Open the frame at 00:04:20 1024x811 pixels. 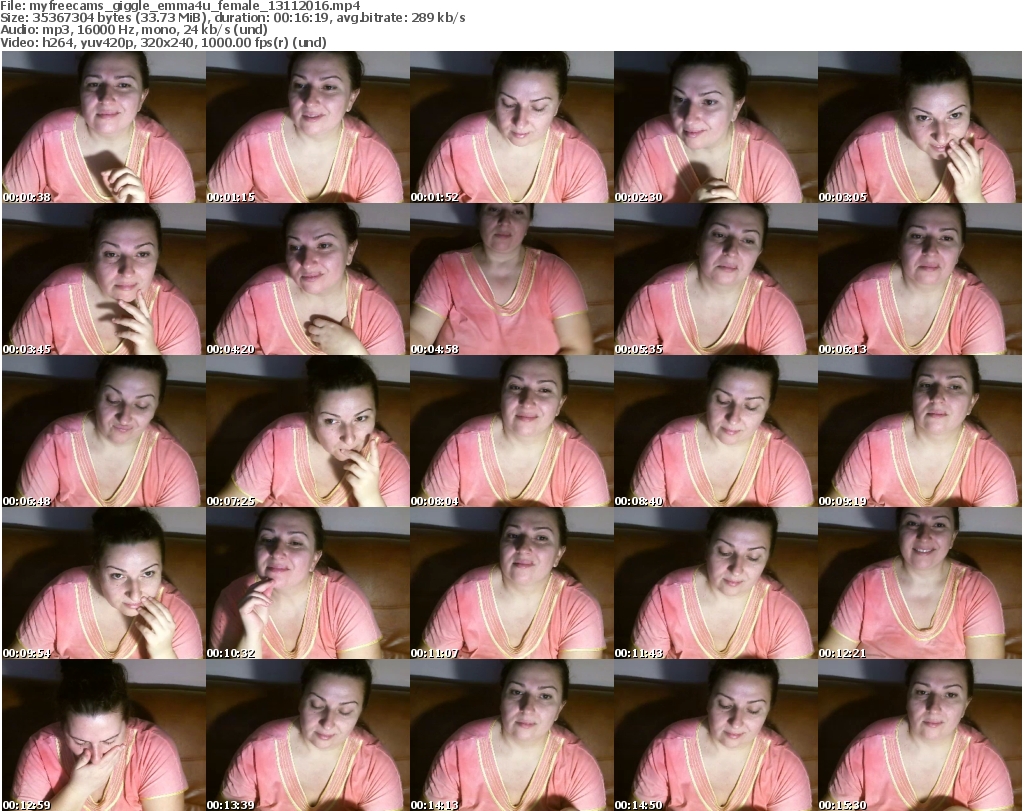click(308, 279)
